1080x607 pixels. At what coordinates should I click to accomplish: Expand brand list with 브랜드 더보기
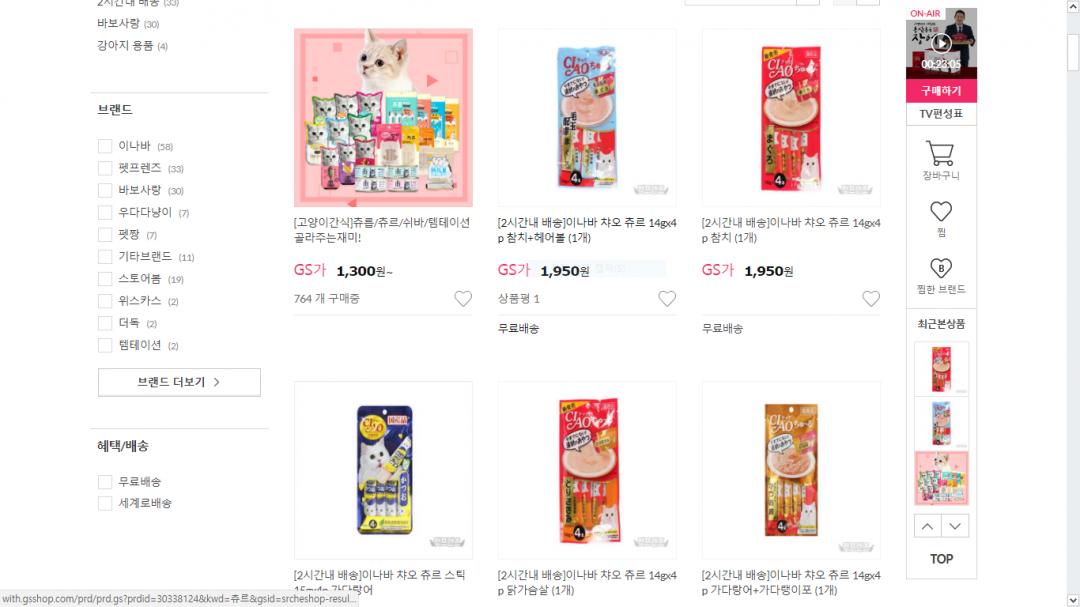pyautogui.click(x=179, y=382)
